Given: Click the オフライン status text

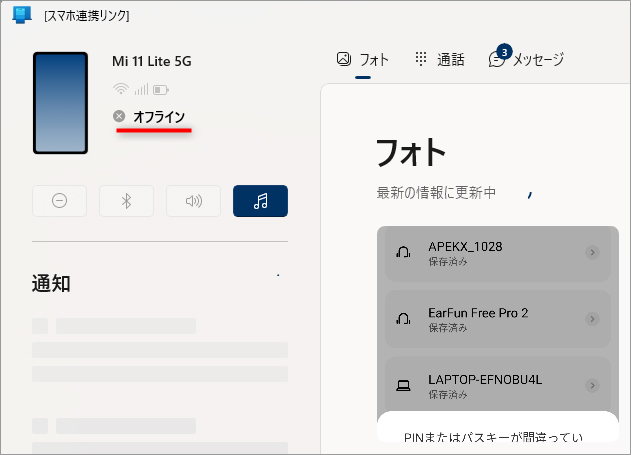Looking at the screenshot, I should pos(159,117).
